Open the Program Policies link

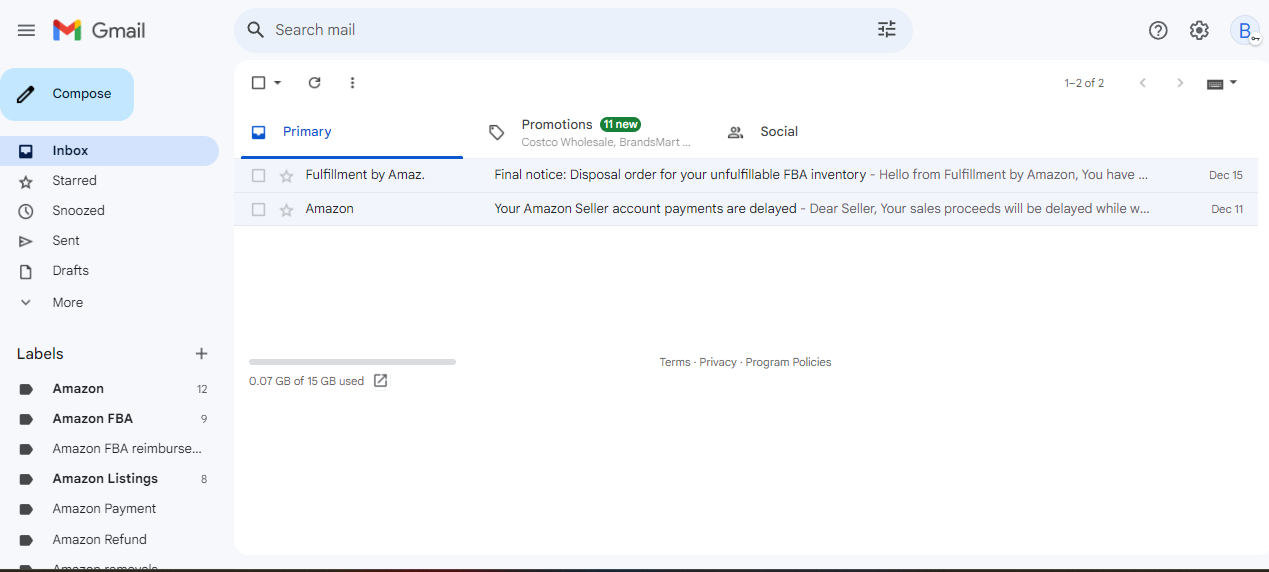pos(788,362)
